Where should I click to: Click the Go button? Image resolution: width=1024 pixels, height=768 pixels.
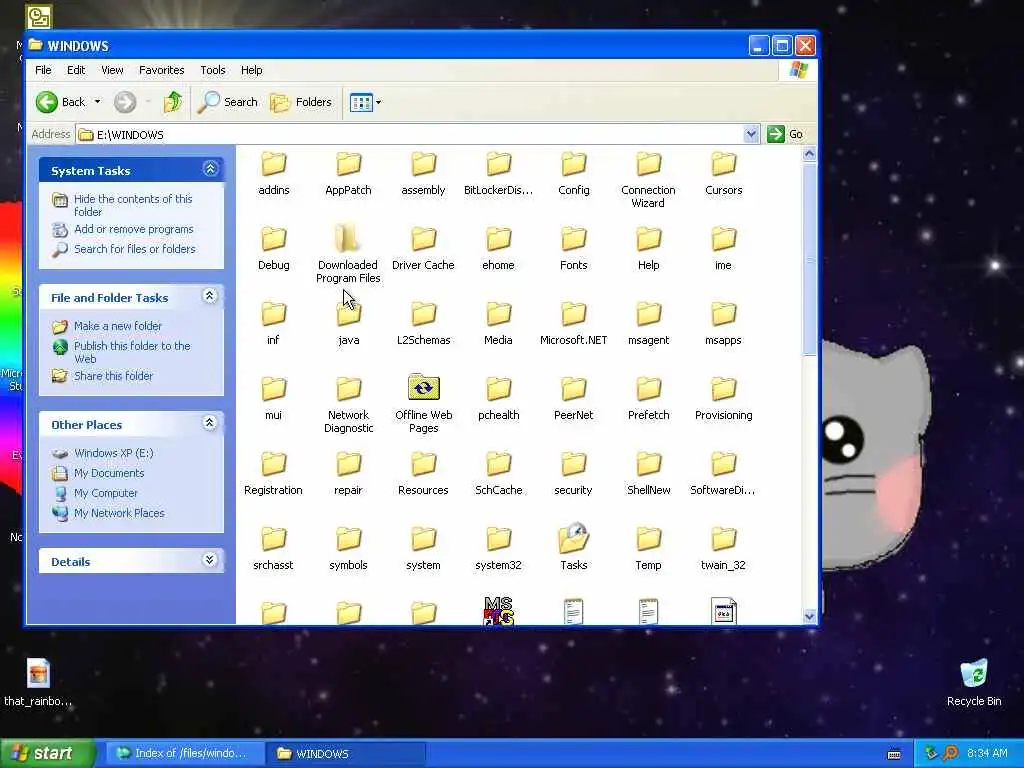click(x=786, y=134)
